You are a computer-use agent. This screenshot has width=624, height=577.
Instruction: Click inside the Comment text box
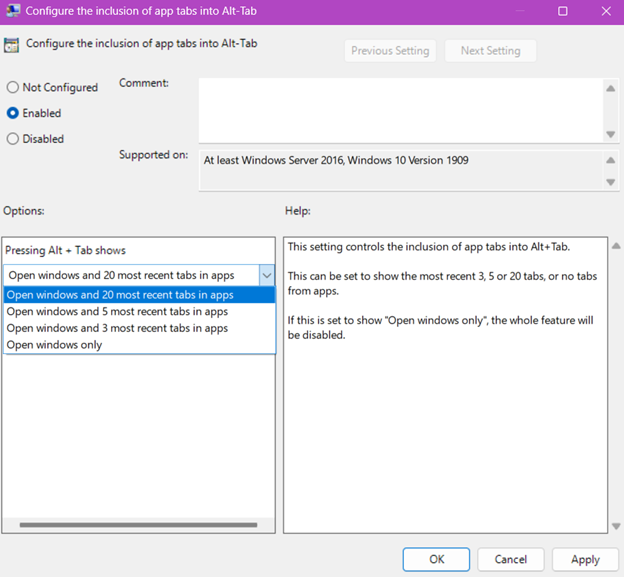(400, 110)
